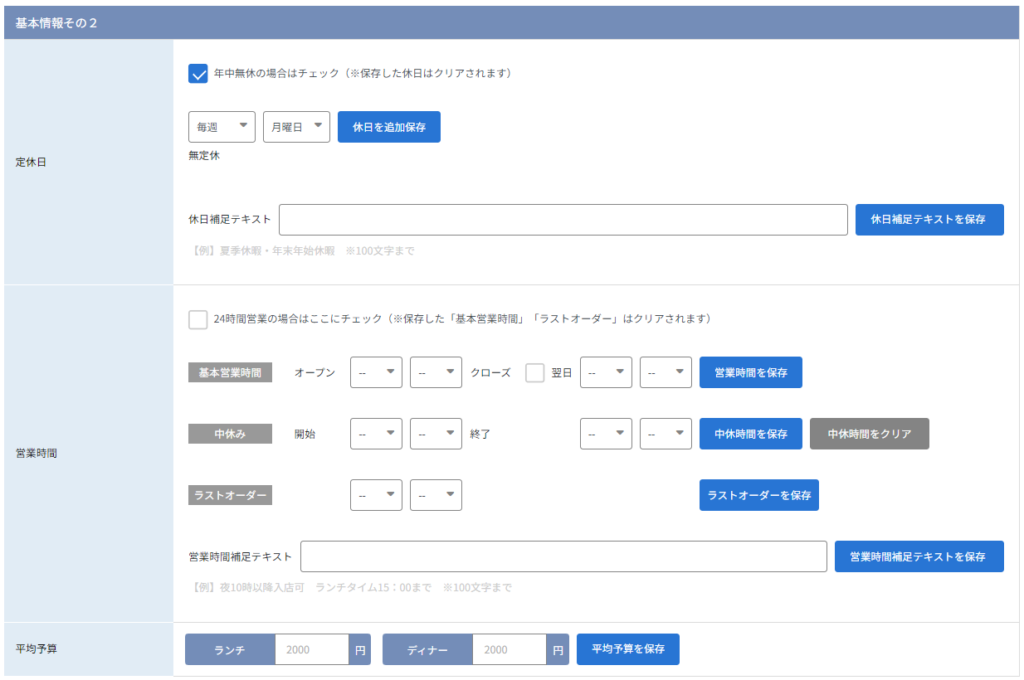
Task: Open the 中休み 開始 hour dropdown
Action: (x=376, y=434)
